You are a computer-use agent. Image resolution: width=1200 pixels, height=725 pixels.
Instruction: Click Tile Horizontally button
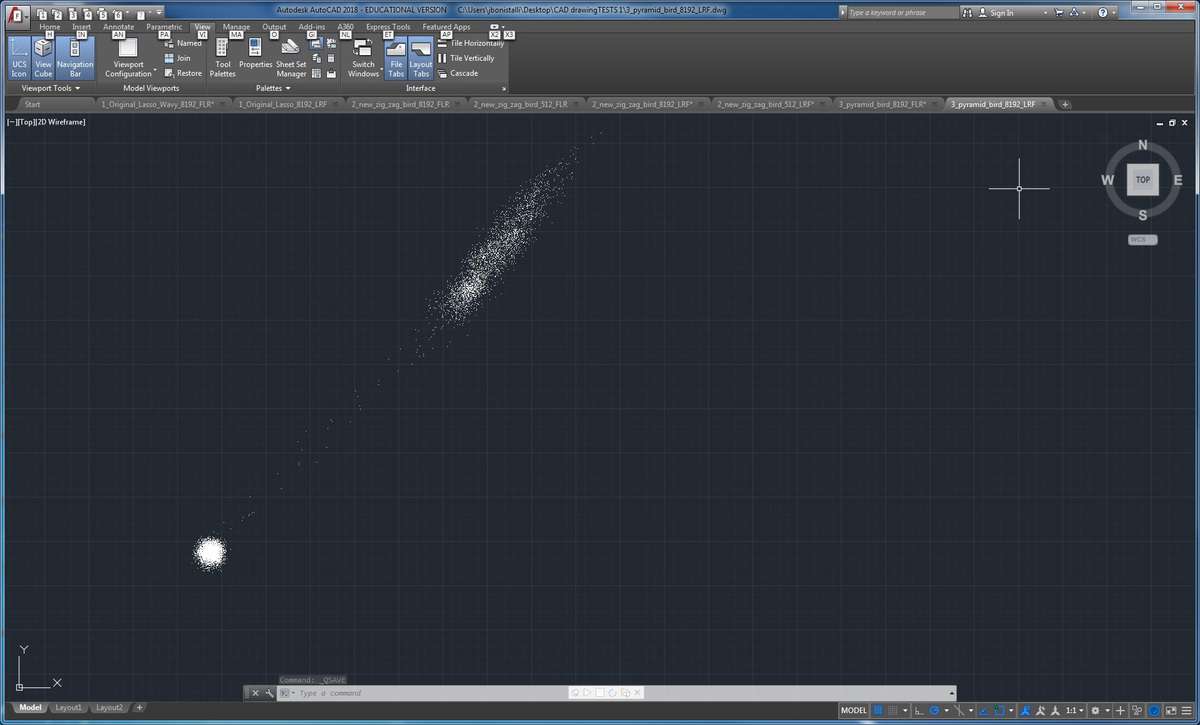coord(470,43)
